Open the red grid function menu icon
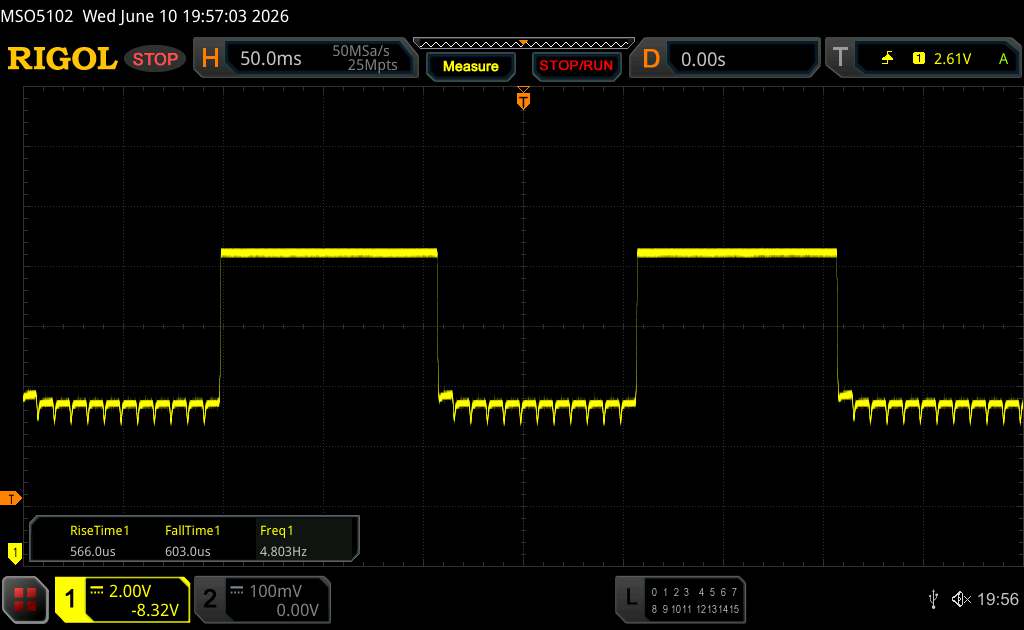The width and height of the screenshot is (1024, 630). (25, 599)
